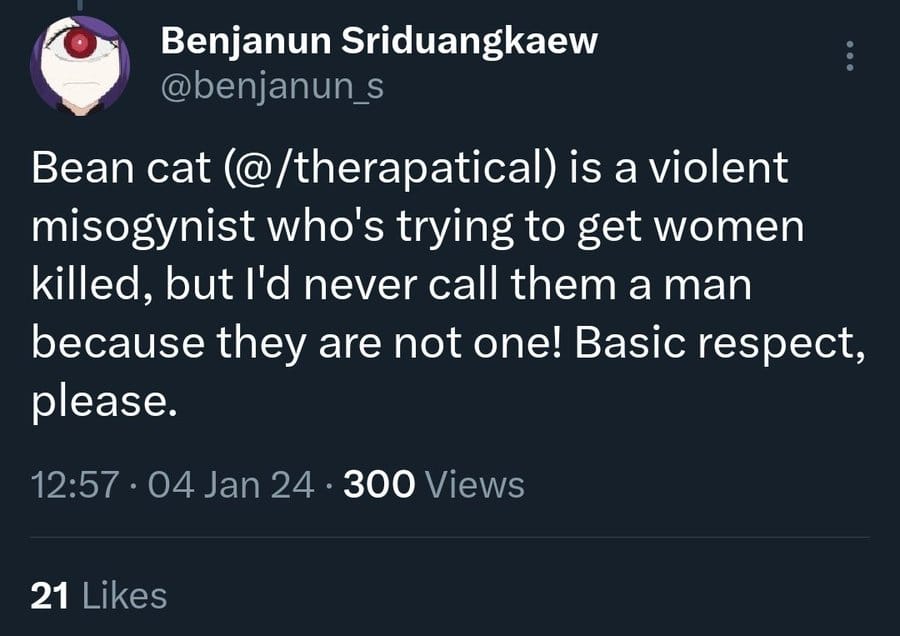Click the divider line above the Likes count
This screenshot has height=636, width=900.
450,537
